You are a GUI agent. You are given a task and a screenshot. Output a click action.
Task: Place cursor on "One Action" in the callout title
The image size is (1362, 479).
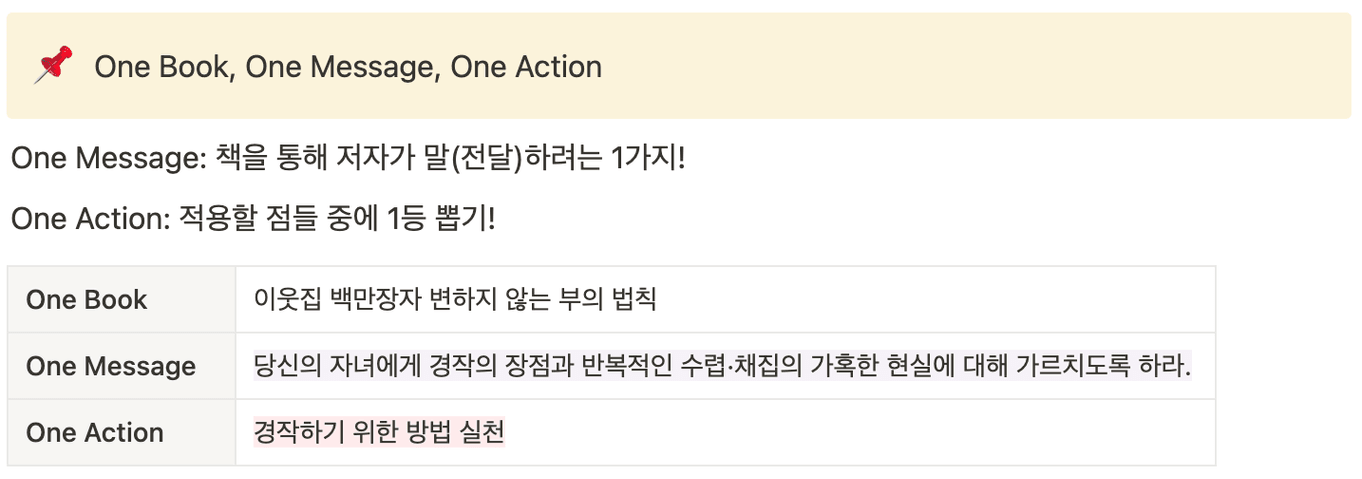coord(526,67)
